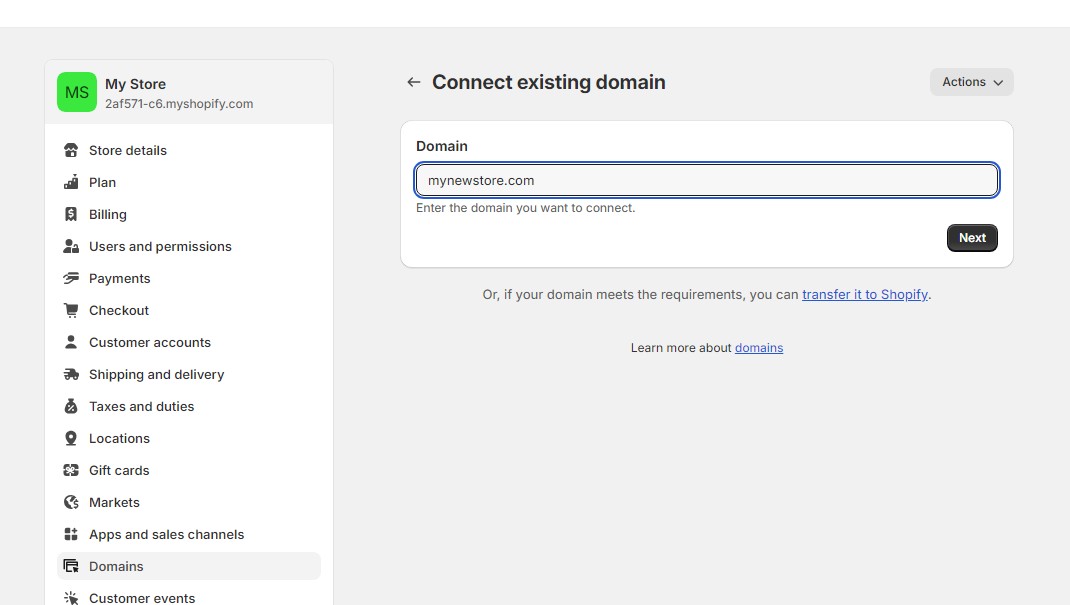1070x605 pixels.
Task: Click the Customer events cursor icon
Action: pos(71,598)
